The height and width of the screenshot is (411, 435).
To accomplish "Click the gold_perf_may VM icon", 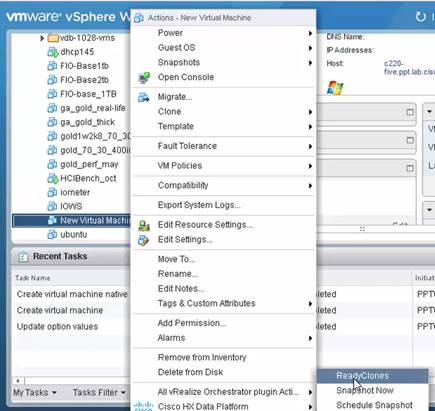I will coord(52,164).
